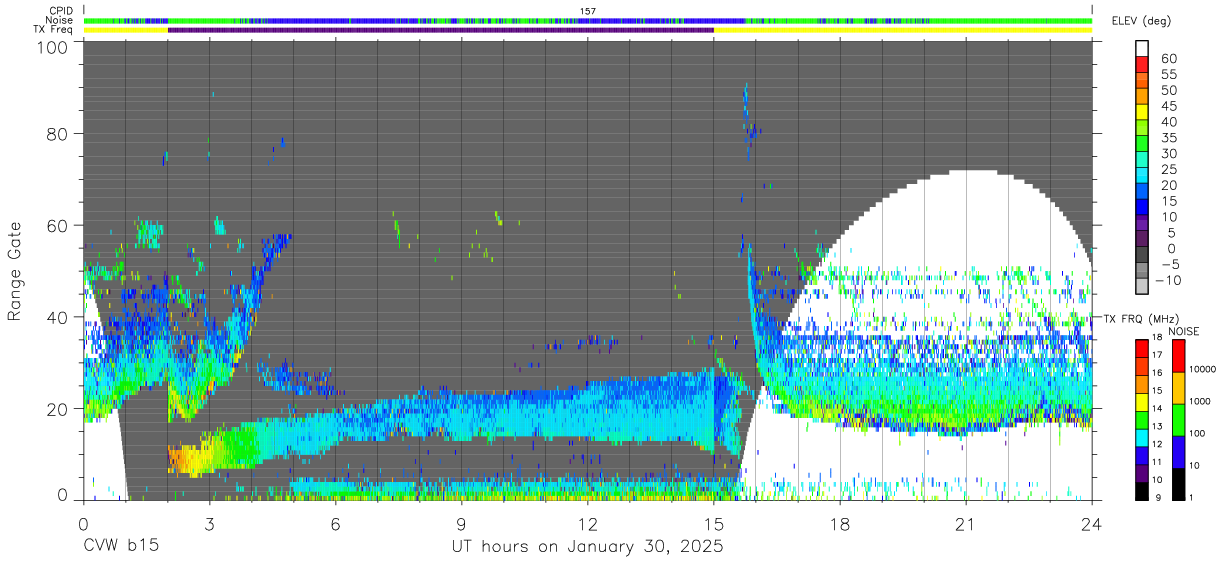Click elevation scale value 25

click(x=1168, y=169)
